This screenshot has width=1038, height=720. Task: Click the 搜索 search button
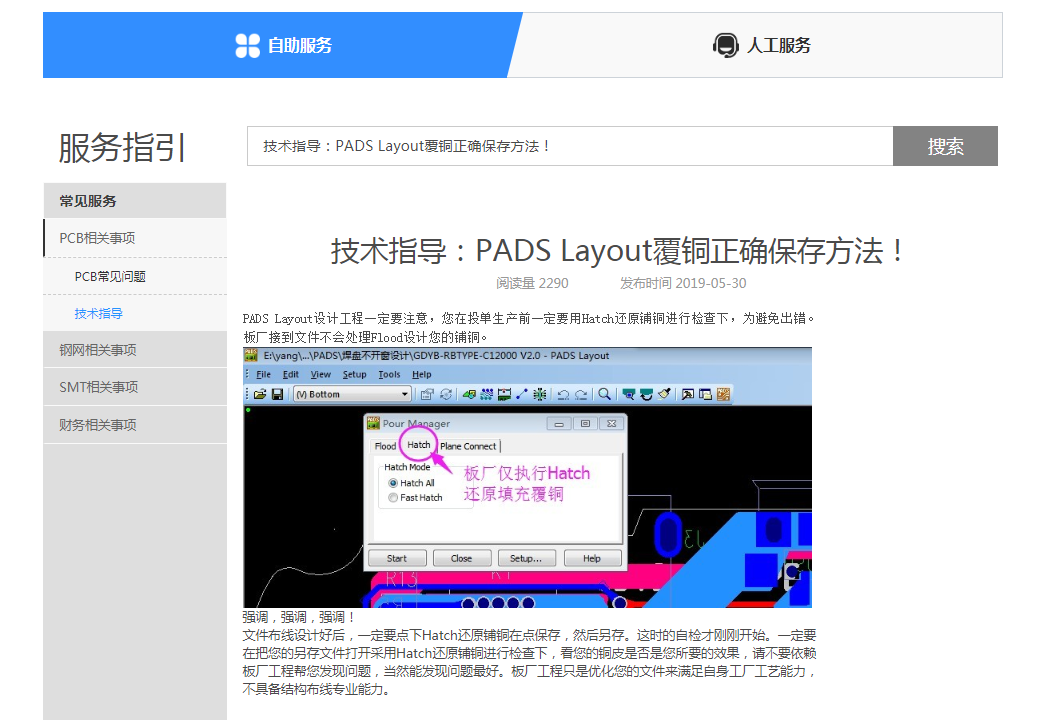[x=945, y=146]
